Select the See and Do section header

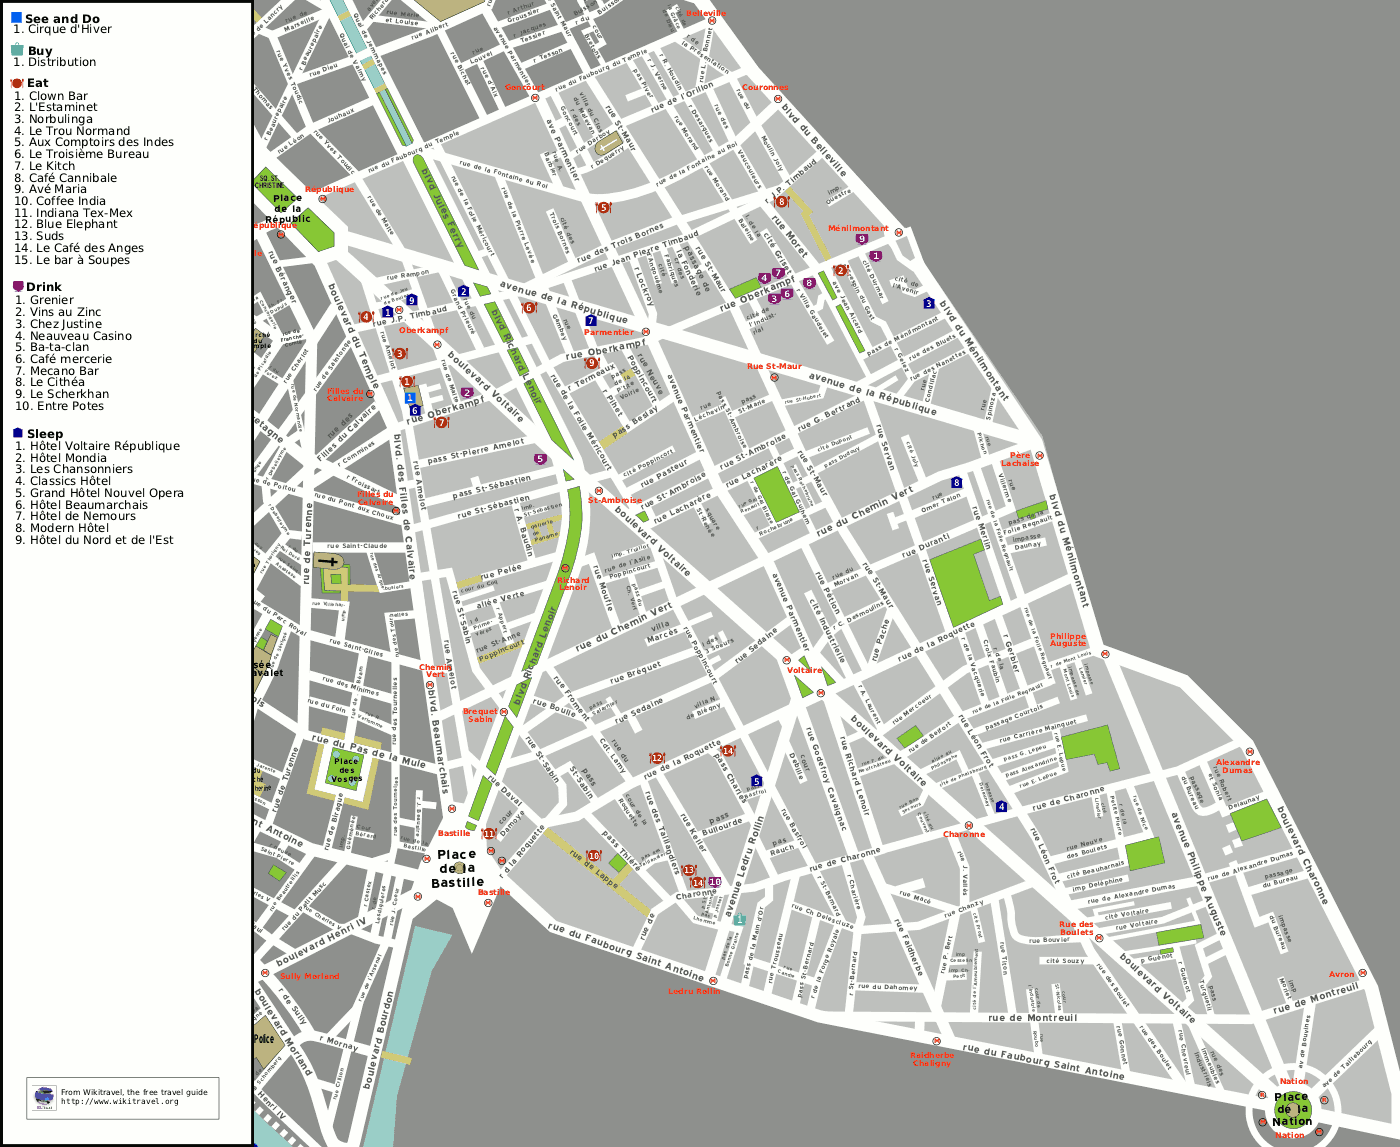(60, 17)
